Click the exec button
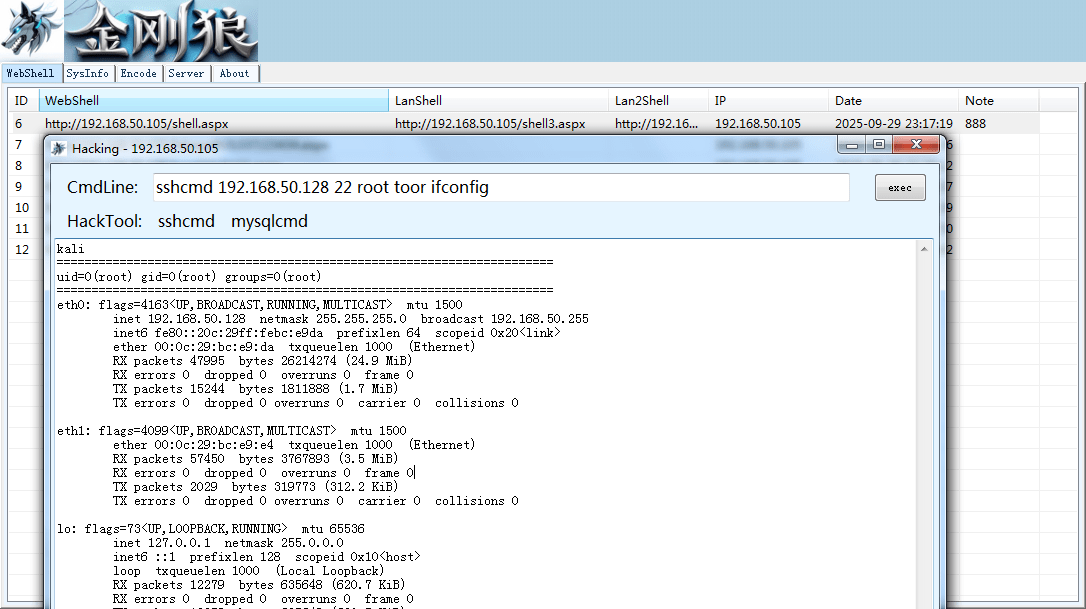The height and width of the screenshot is (609, 1086). (900, 188)
